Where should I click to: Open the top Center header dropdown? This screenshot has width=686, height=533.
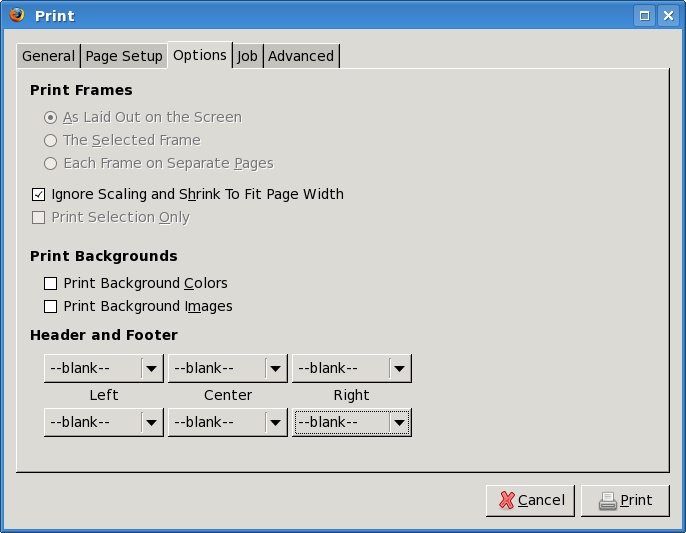(x=227, y=368)
